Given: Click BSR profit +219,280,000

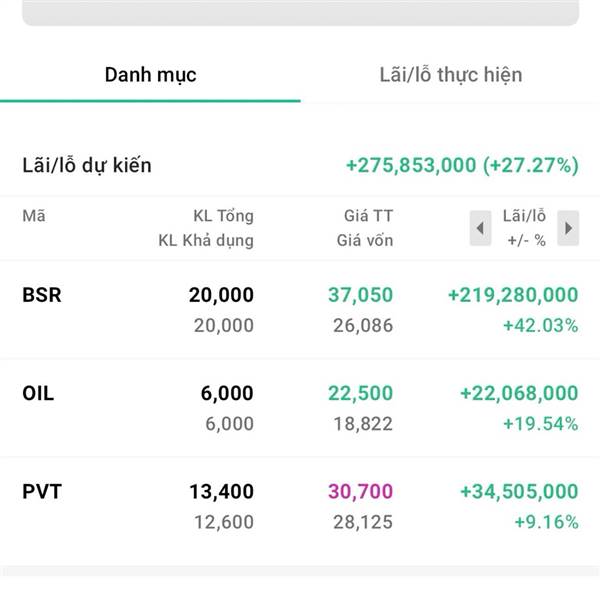Looking at the screenshot, I should point(512,295).
